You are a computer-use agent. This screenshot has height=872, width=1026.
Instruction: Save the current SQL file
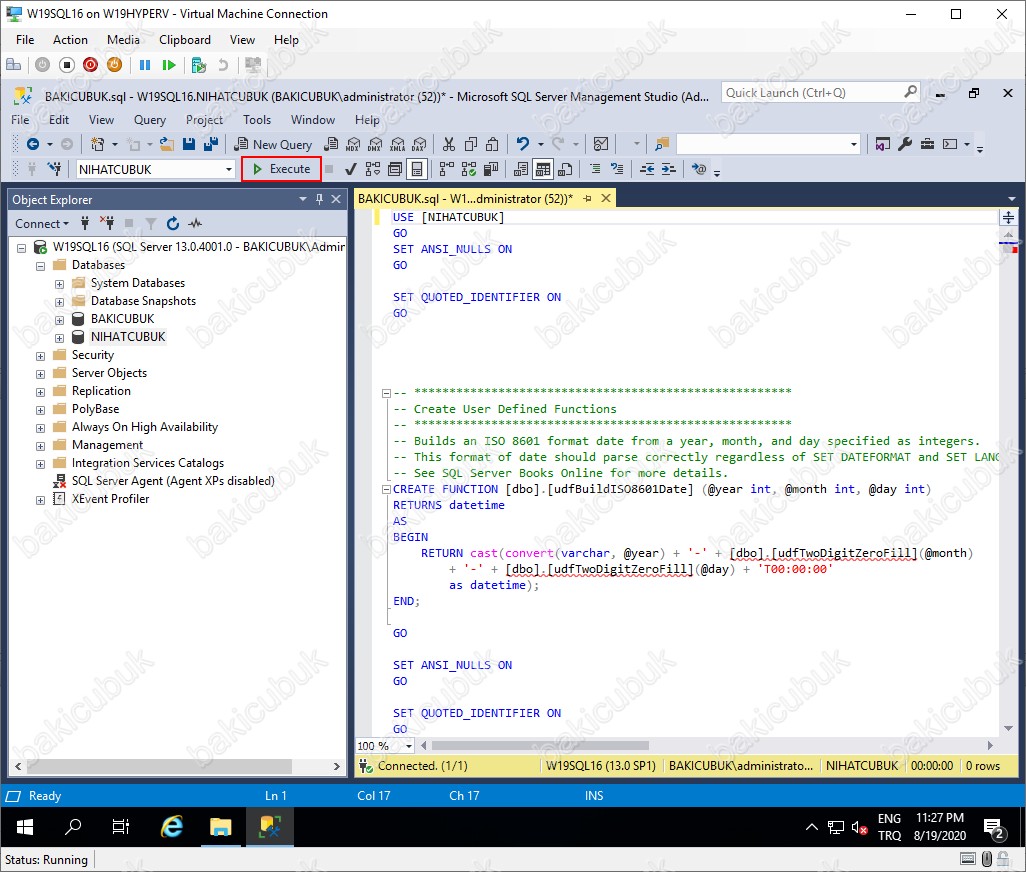(189, 144)
